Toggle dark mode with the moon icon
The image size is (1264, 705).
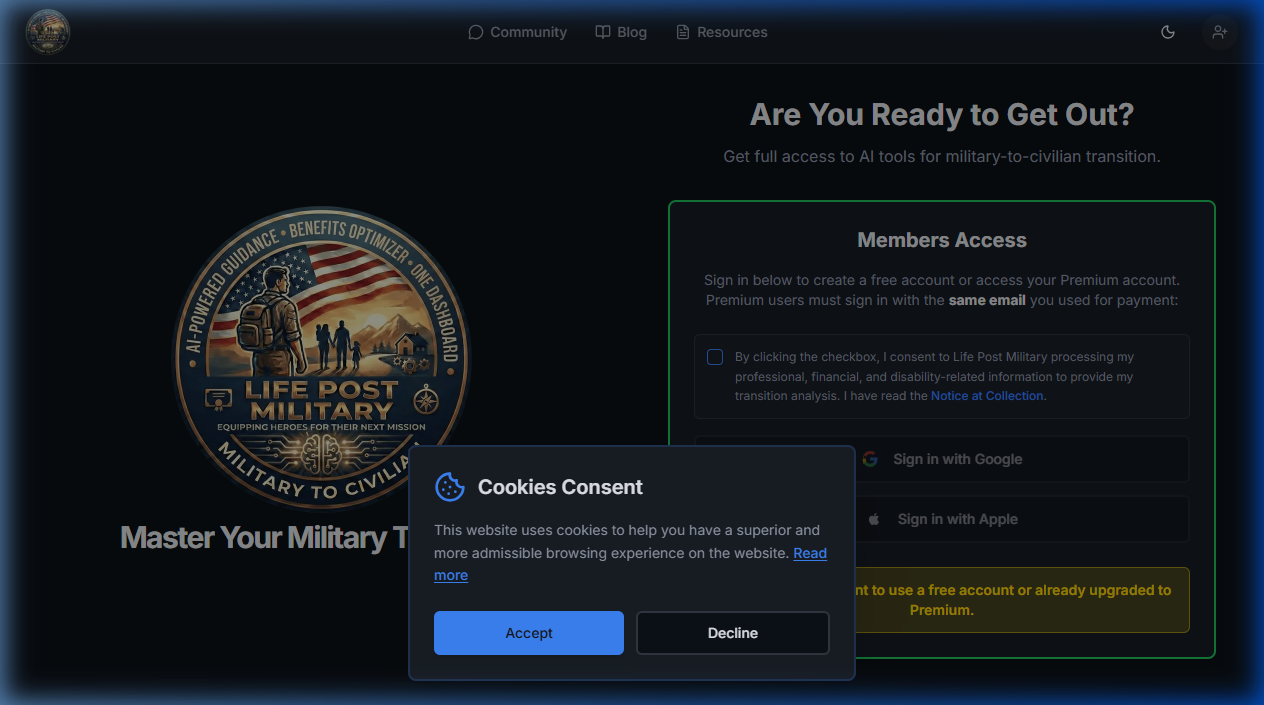1168,32
